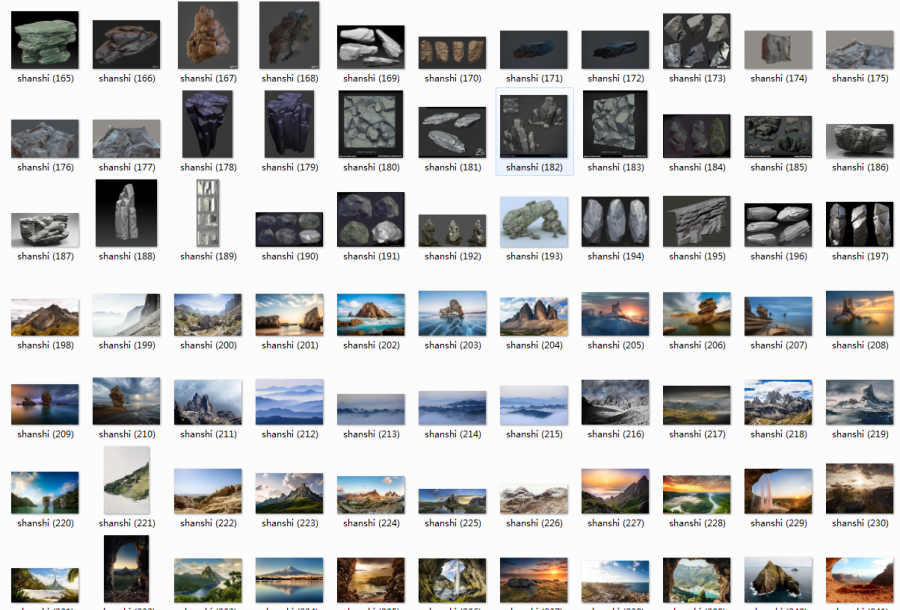Viewport: 900px width, 610px height.
Task: Select the "shanshi (203)" file label
Action: click(452, 345)
